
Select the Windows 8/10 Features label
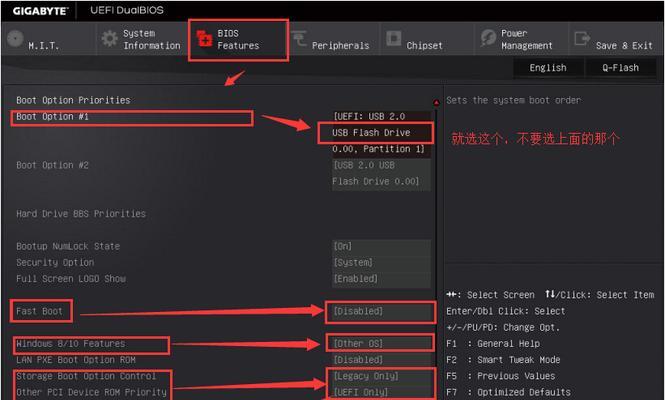(x=71, y=344)
